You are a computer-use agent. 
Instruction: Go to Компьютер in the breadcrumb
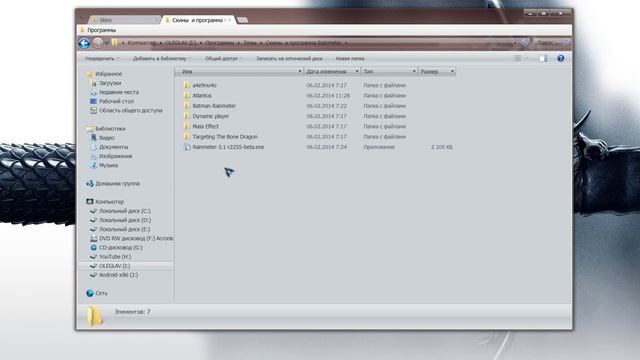pyautogui.click(x=142, y=42)
